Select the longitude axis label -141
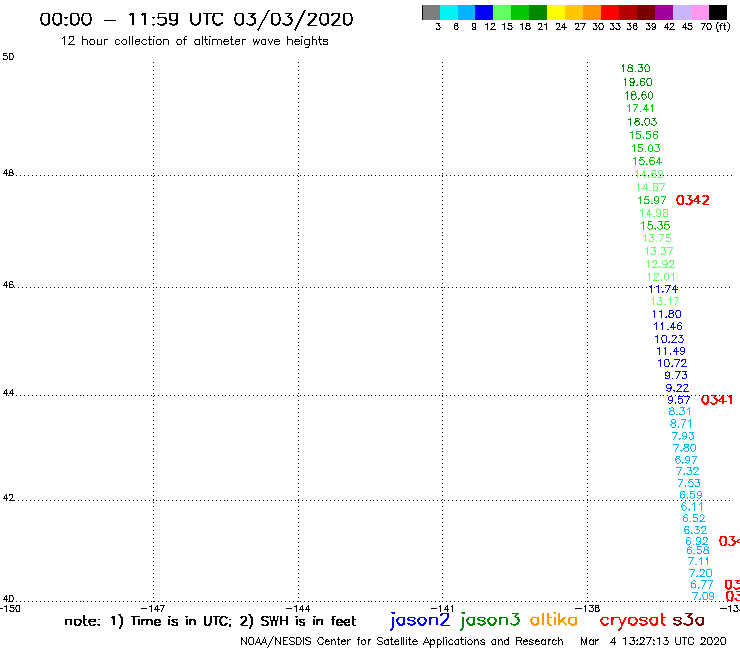 [442, 608]
